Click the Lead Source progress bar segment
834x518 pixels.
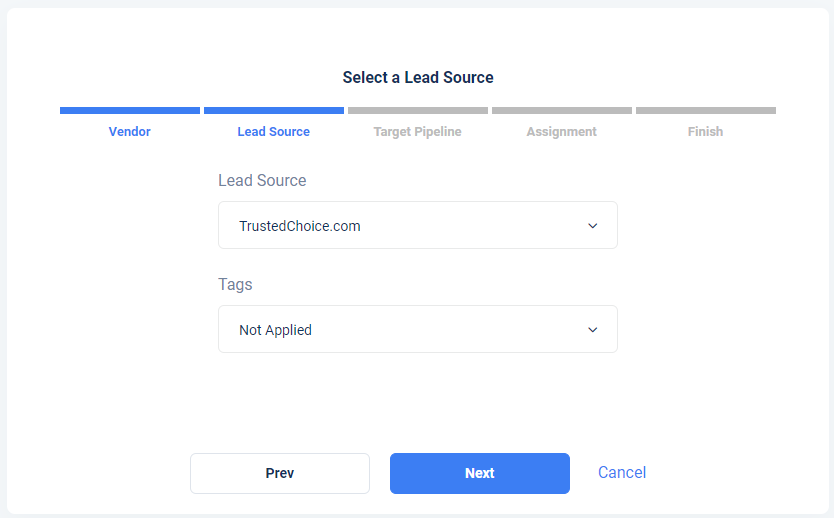pos(274,111)
